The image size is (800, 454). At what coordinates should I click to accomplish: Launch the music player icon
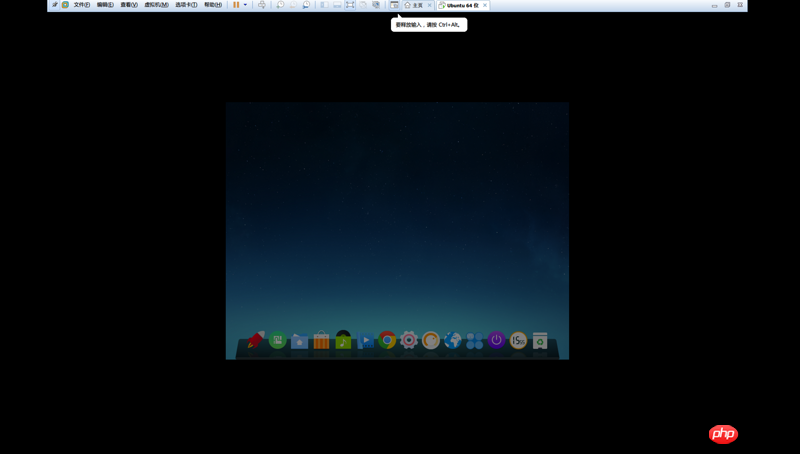[x=343, y=341]
